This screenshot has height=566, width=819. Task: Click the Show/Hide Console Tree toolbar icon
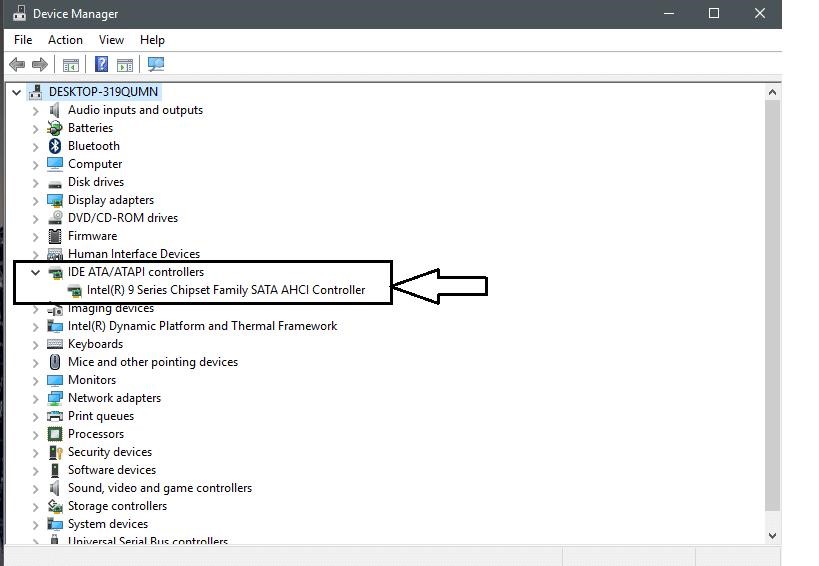point(71,65)
